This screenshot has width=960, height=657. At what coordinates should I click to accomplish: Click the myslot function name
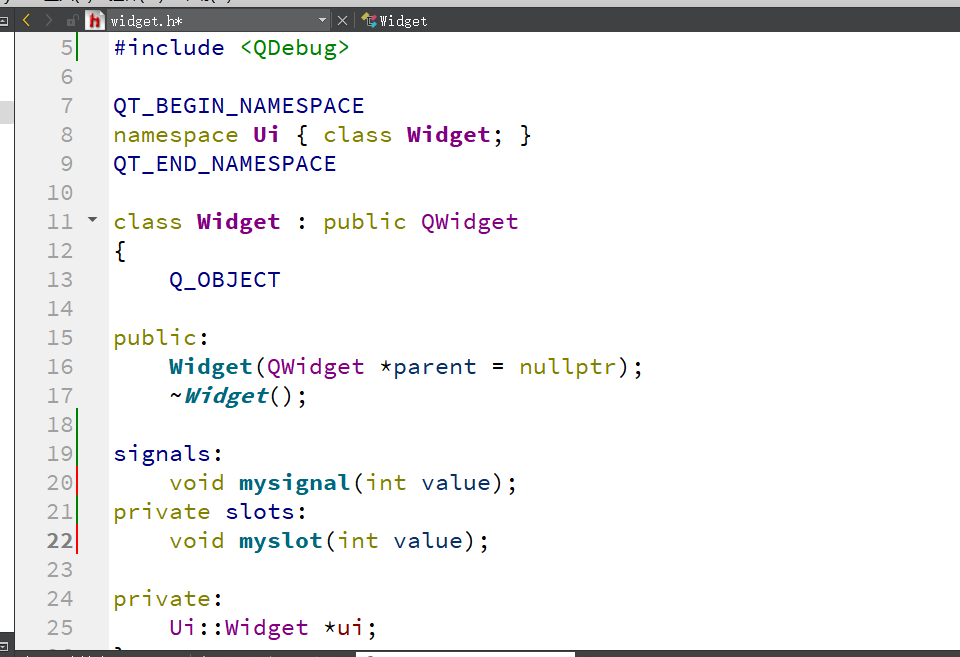[x=280, y=541]
